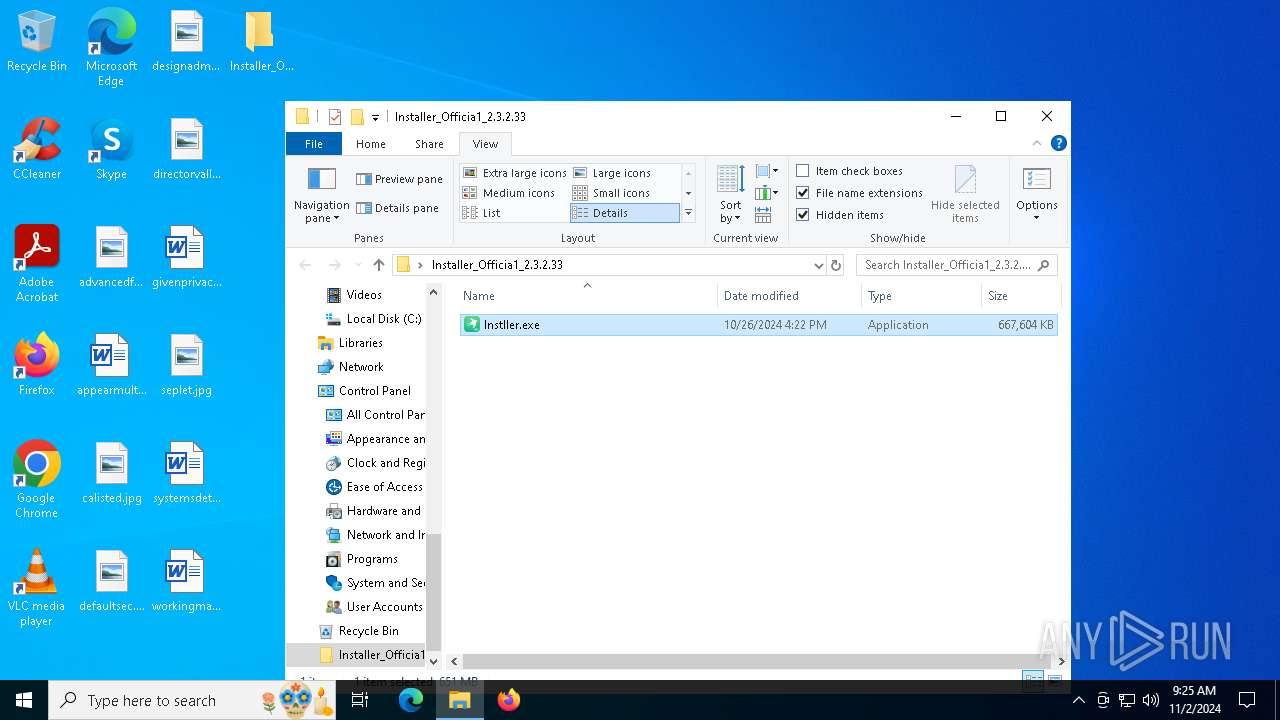This screenshot has width=1280, height=720.
Task: Collapse the ribbon with chevron
Action: [x=1036, y=143]
